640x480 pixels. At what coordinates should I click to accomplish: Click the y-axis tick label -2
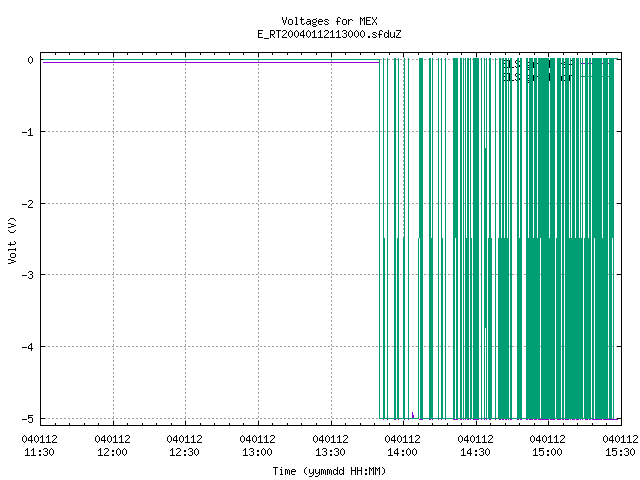tap(27, 204)
